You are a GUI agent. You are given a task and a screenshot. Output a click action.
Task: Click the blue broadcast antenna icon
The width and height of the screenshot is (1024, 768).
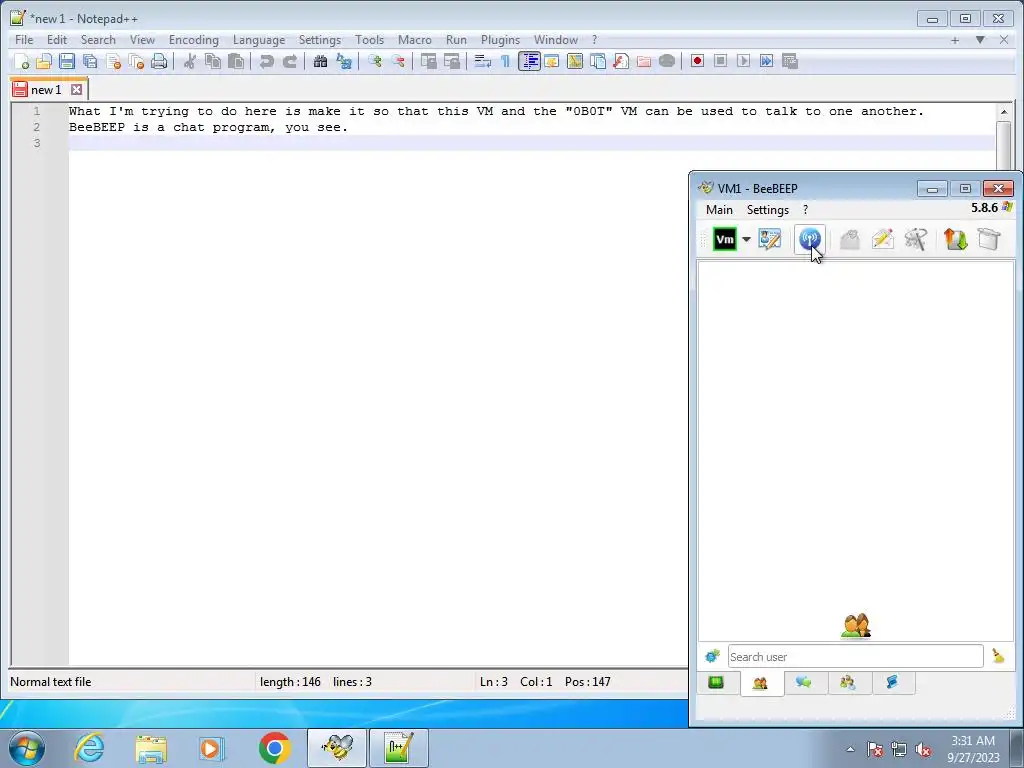[810, 239]
